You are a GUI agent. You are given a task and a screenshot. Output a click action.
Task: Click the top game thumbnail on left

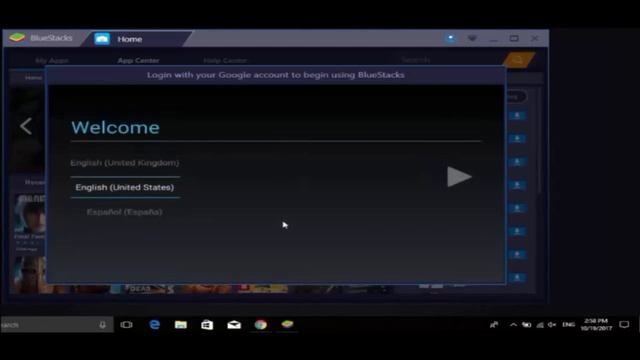[29, 214]
